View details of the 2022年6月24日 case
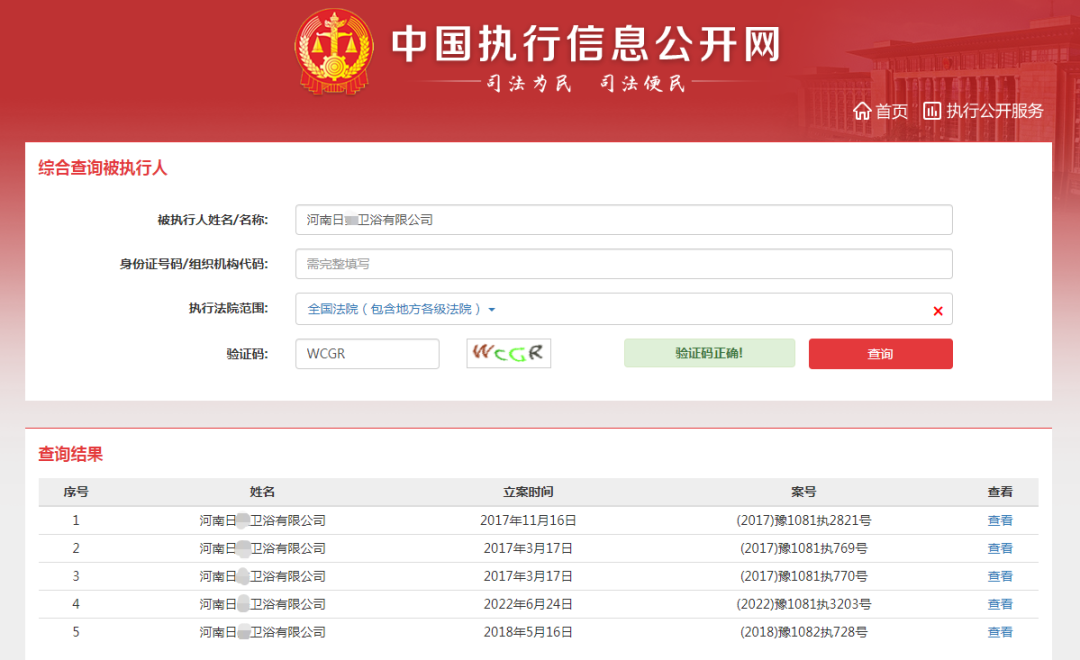 point(1000,604)
